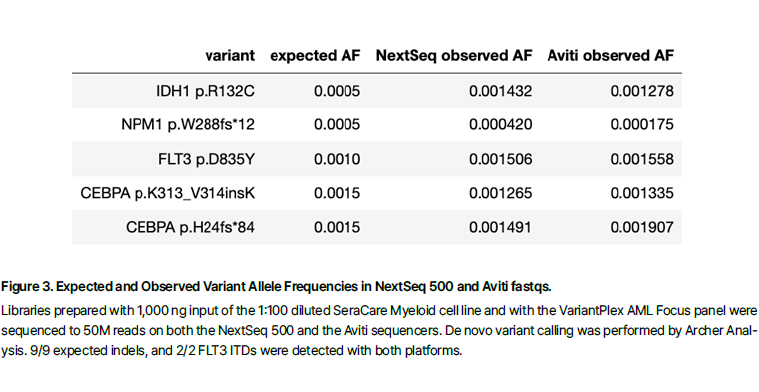Click expected AF 0.0010 for FLT3
This screenshot has width=759, height=392.
coord(337,159)
